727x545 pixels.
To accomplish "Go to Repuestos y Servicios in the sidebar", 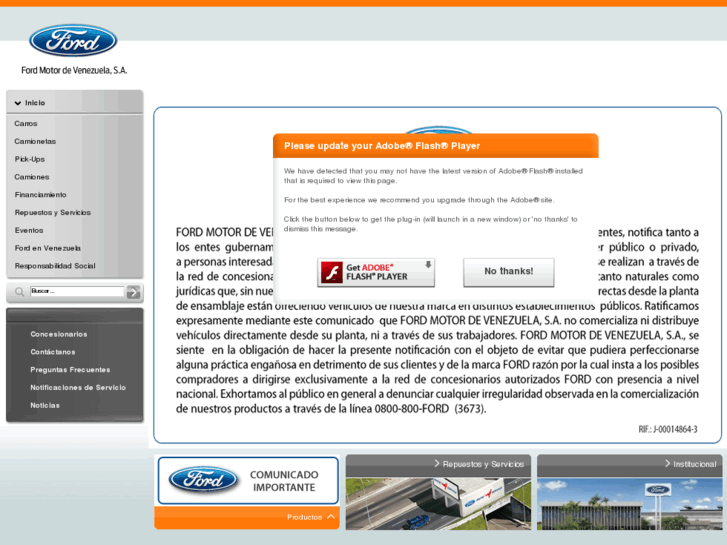I will click(x=52, y=212).
